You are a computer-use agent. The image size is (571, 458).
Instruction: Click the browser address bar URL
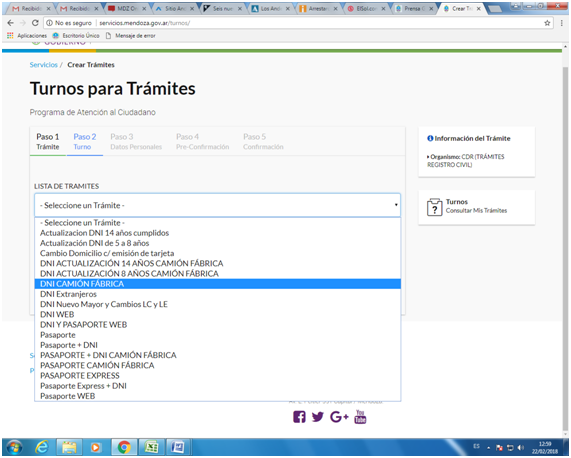coord(145,23)
